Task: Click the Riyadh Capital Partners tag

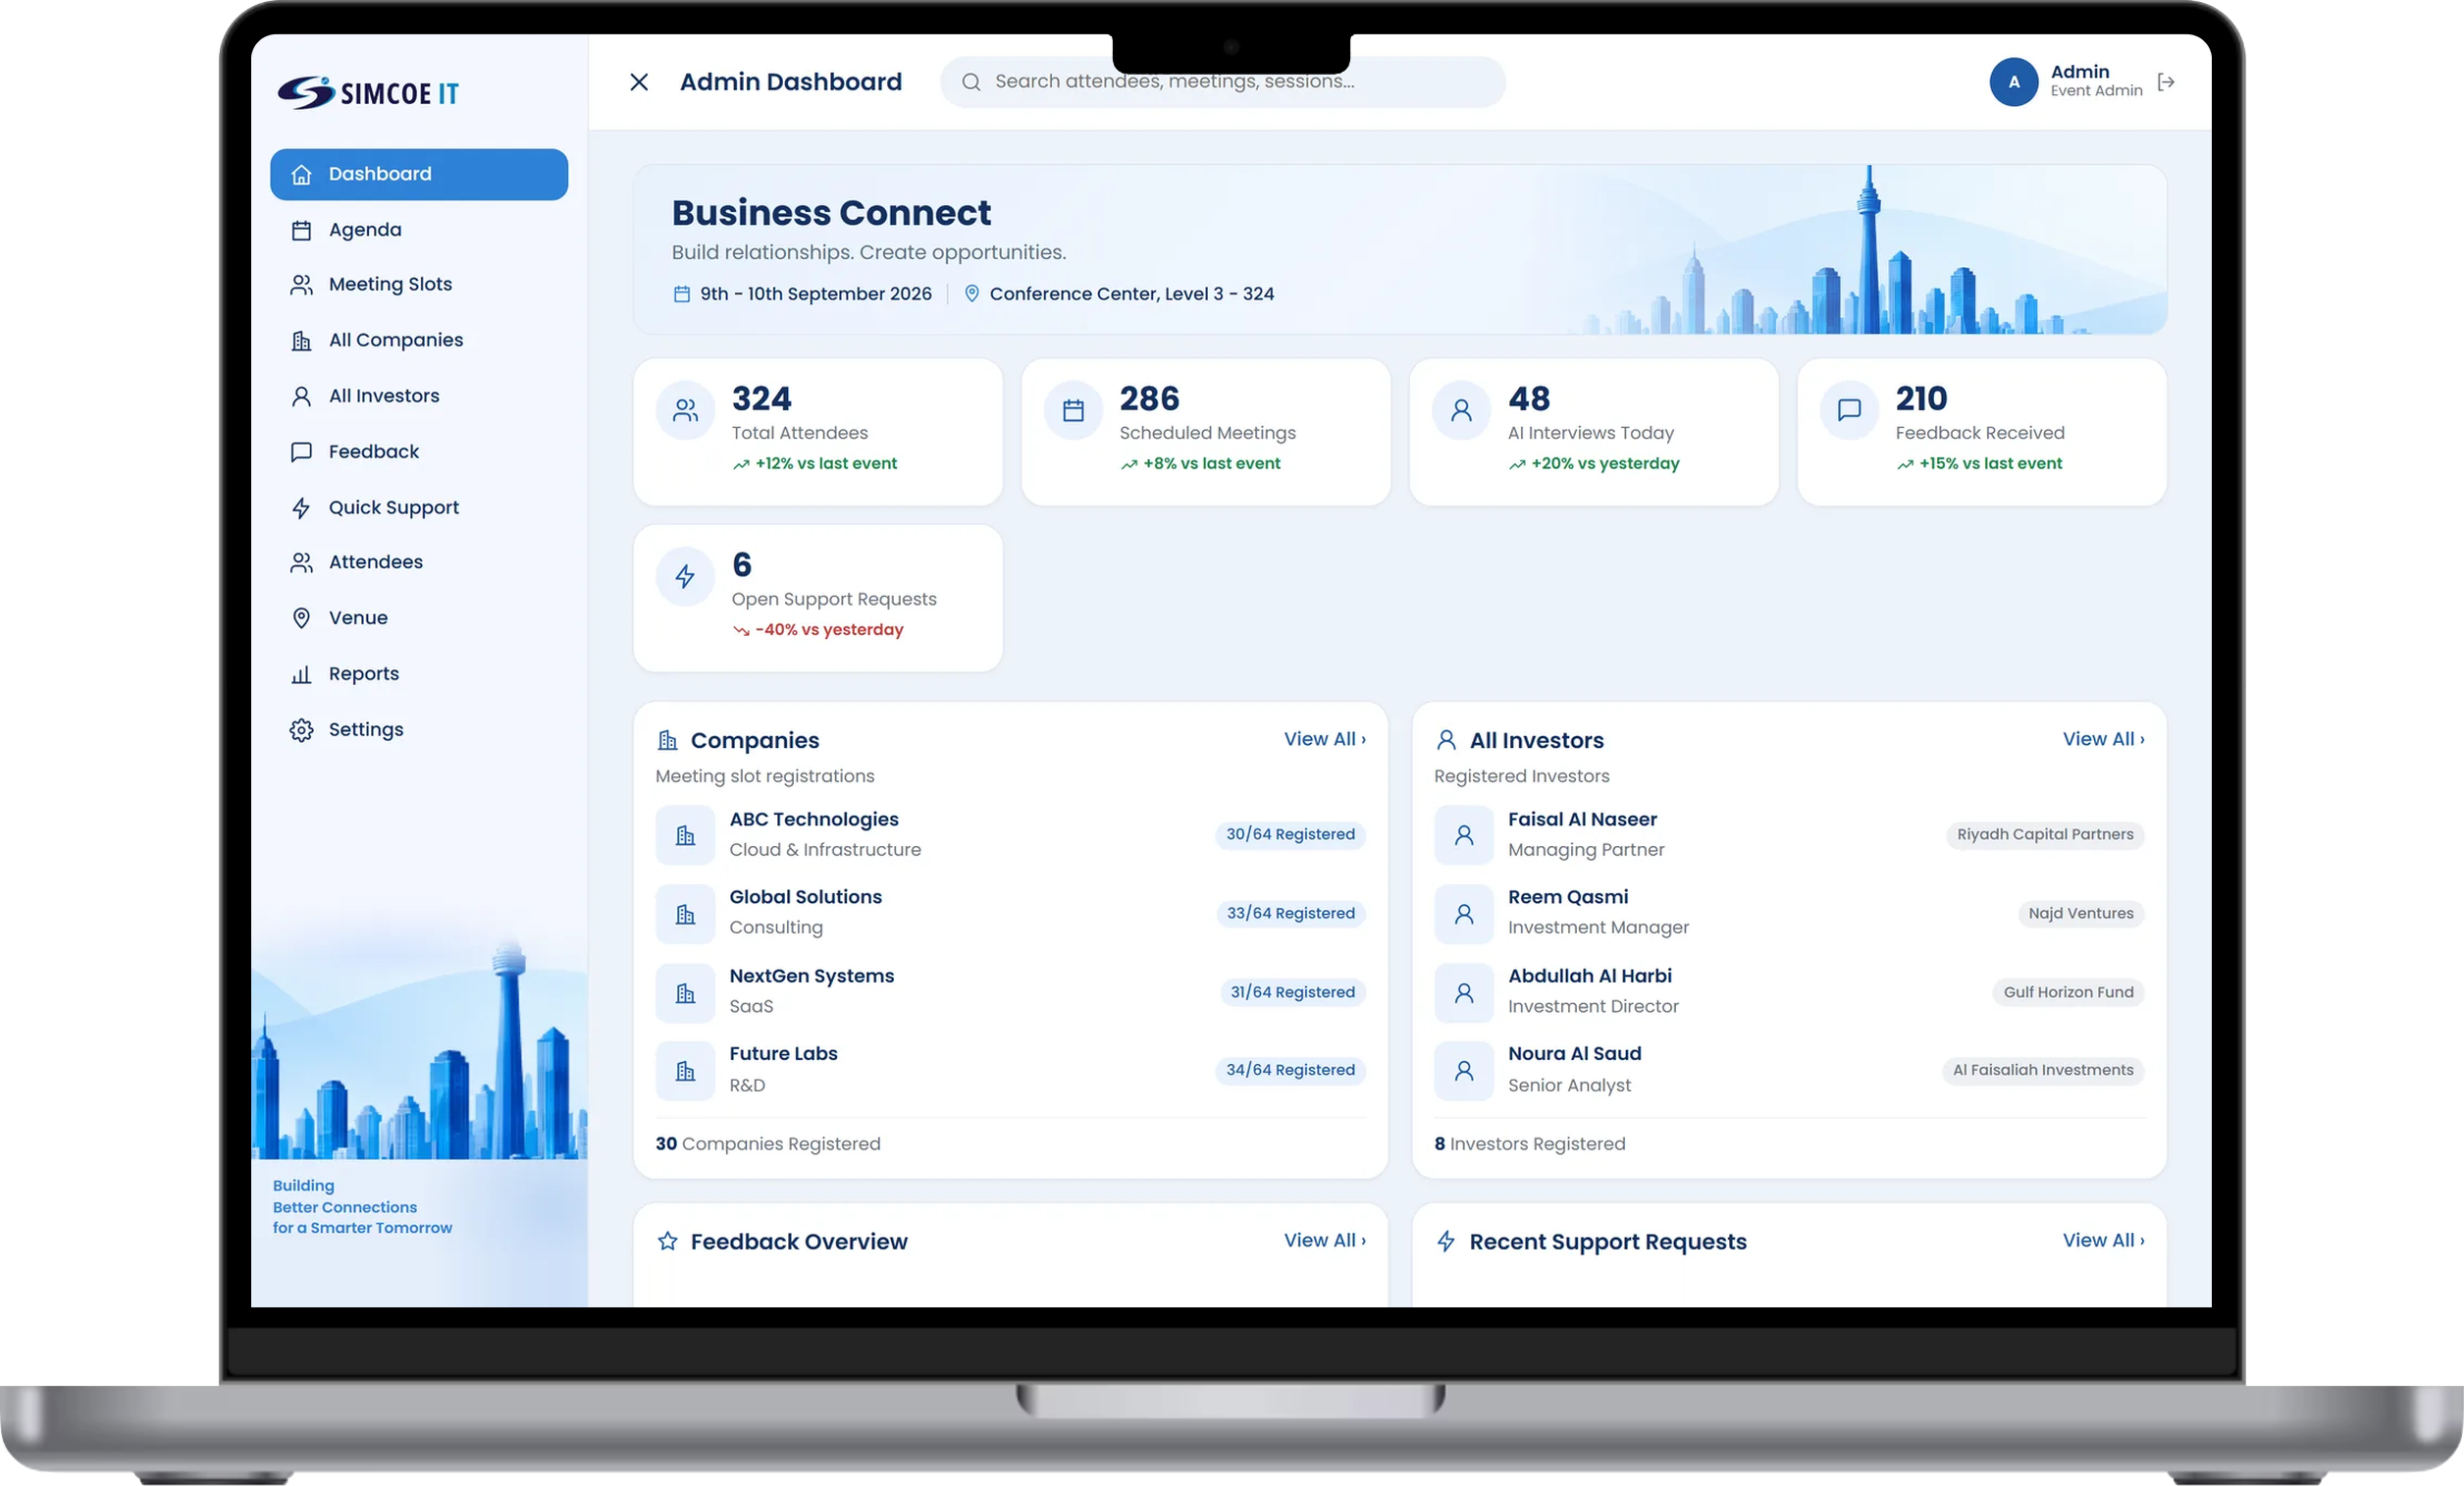Action: coord(2045,835)
